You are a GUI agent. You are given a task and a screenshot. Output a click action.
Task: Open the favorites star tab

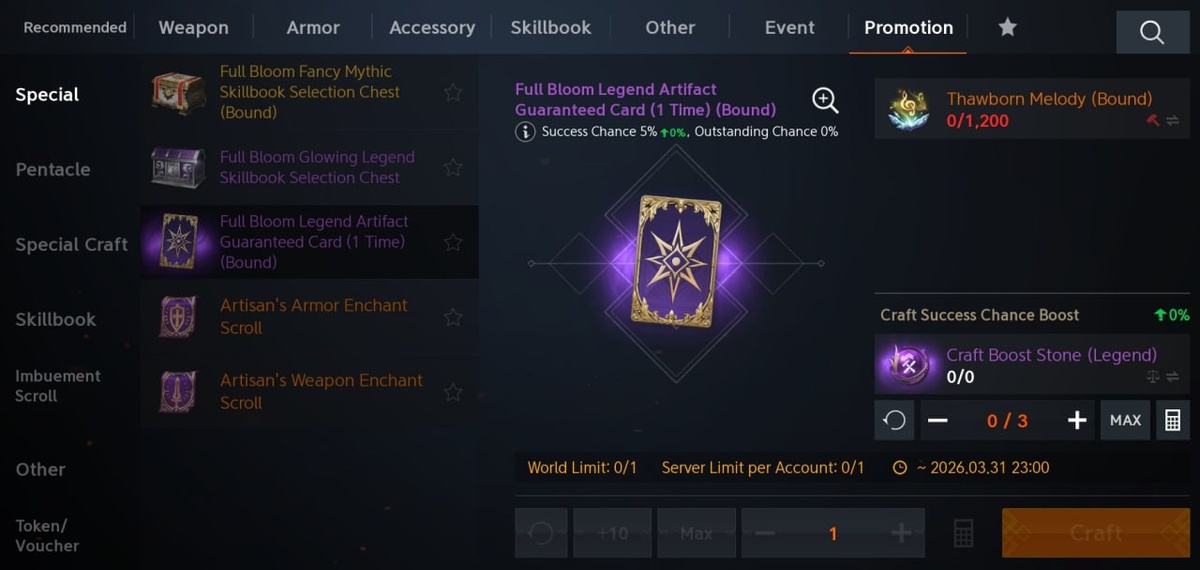[x=1007, y=28]
